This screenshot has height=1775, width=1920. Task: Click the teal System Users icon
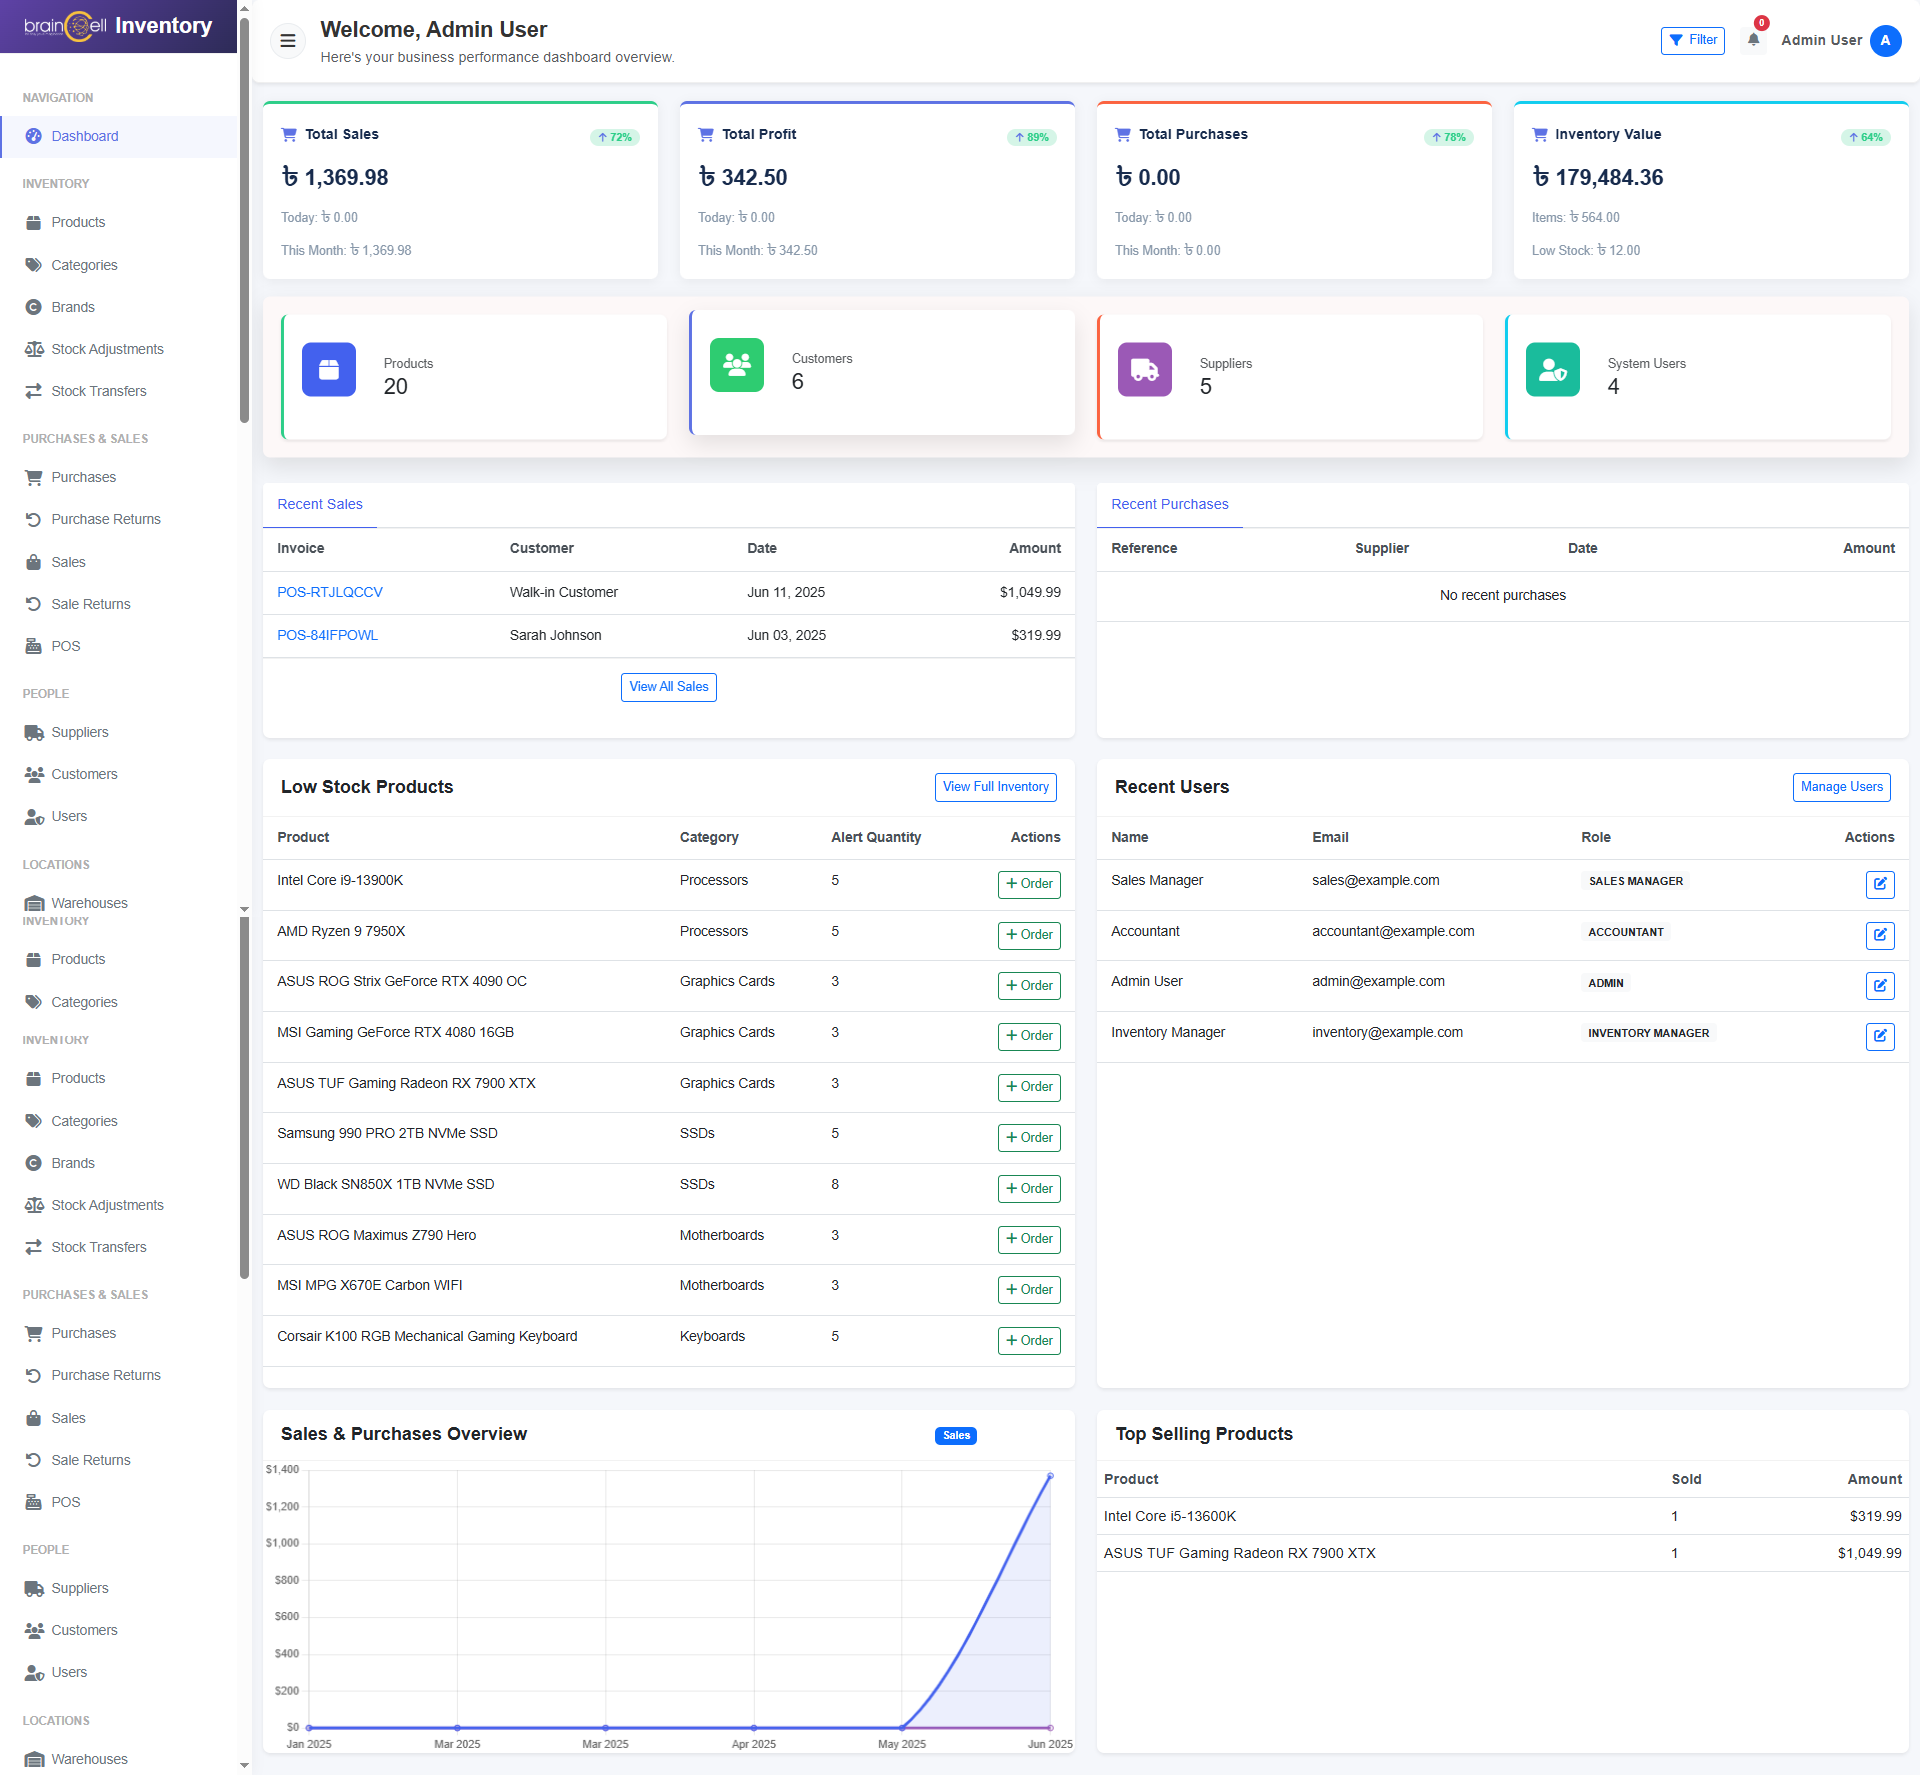point(1552,370)
